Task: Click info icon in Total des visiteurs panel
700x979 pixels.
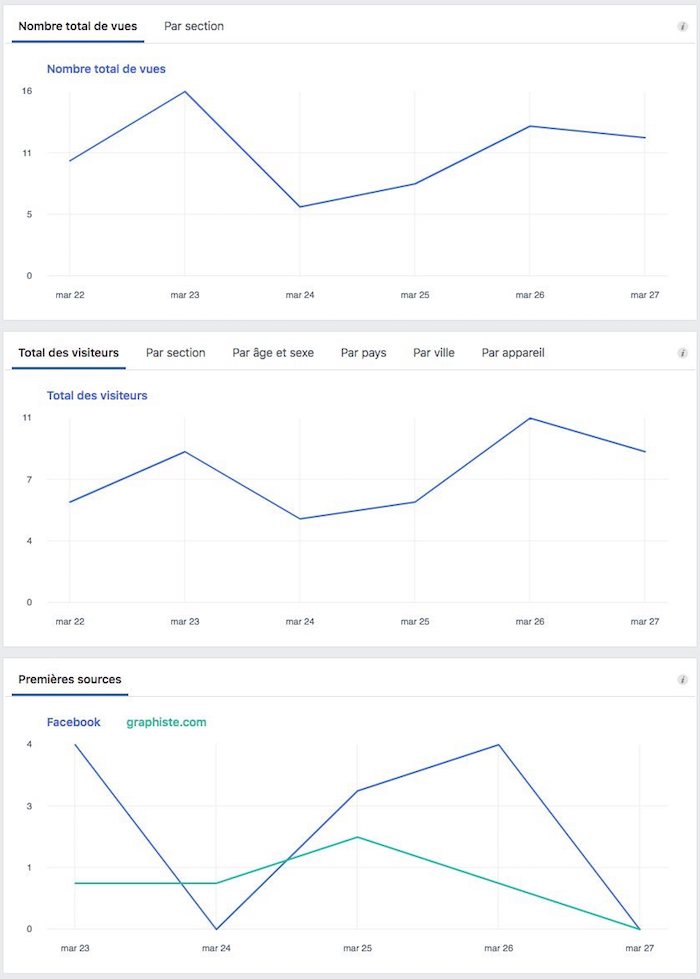Action: 682,353
